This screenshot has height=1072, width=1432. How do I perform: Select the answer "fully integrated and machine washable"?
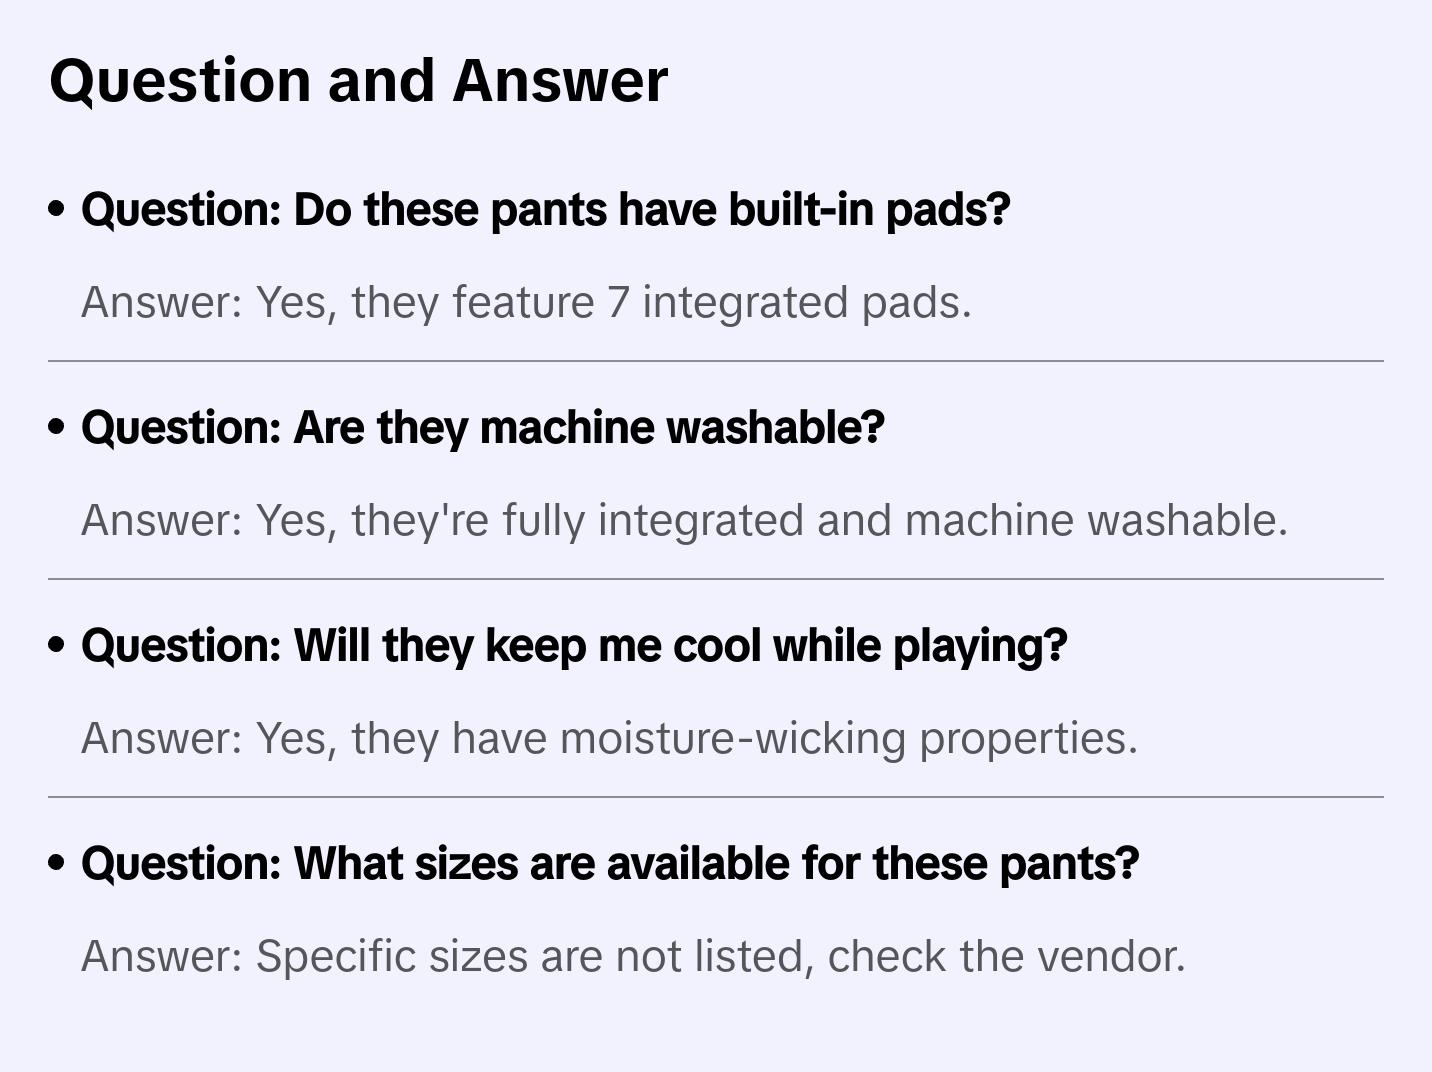coord(684,520)
